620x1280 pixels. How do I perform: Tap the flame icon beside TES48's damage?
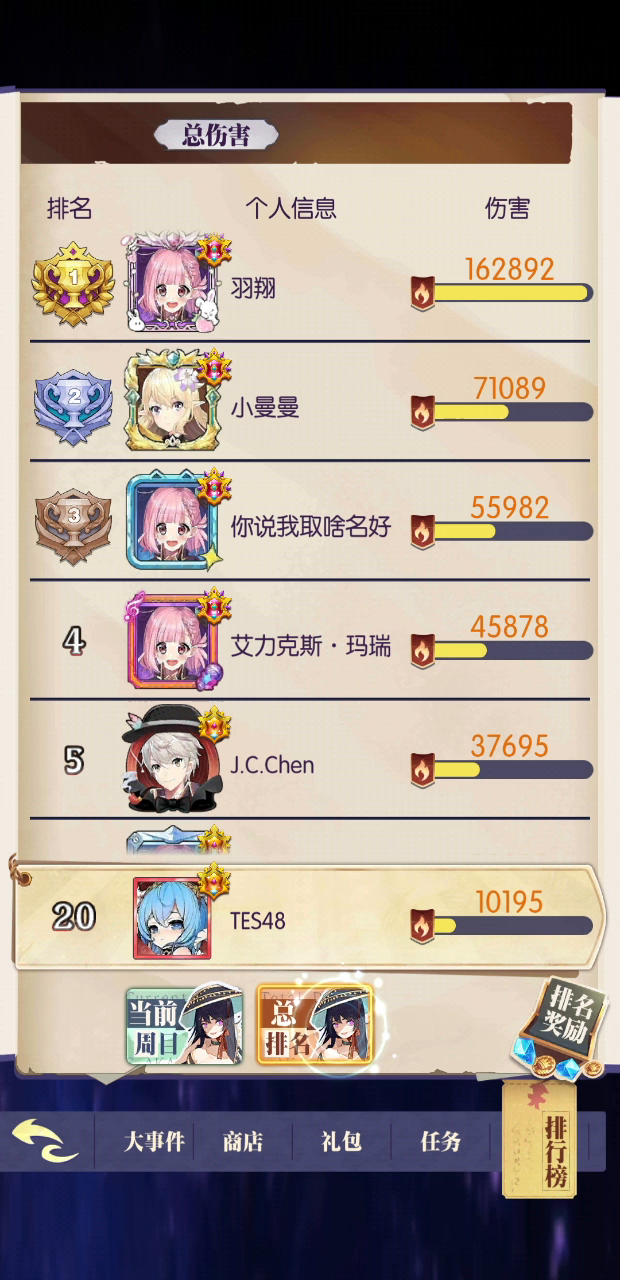(423, 925)
